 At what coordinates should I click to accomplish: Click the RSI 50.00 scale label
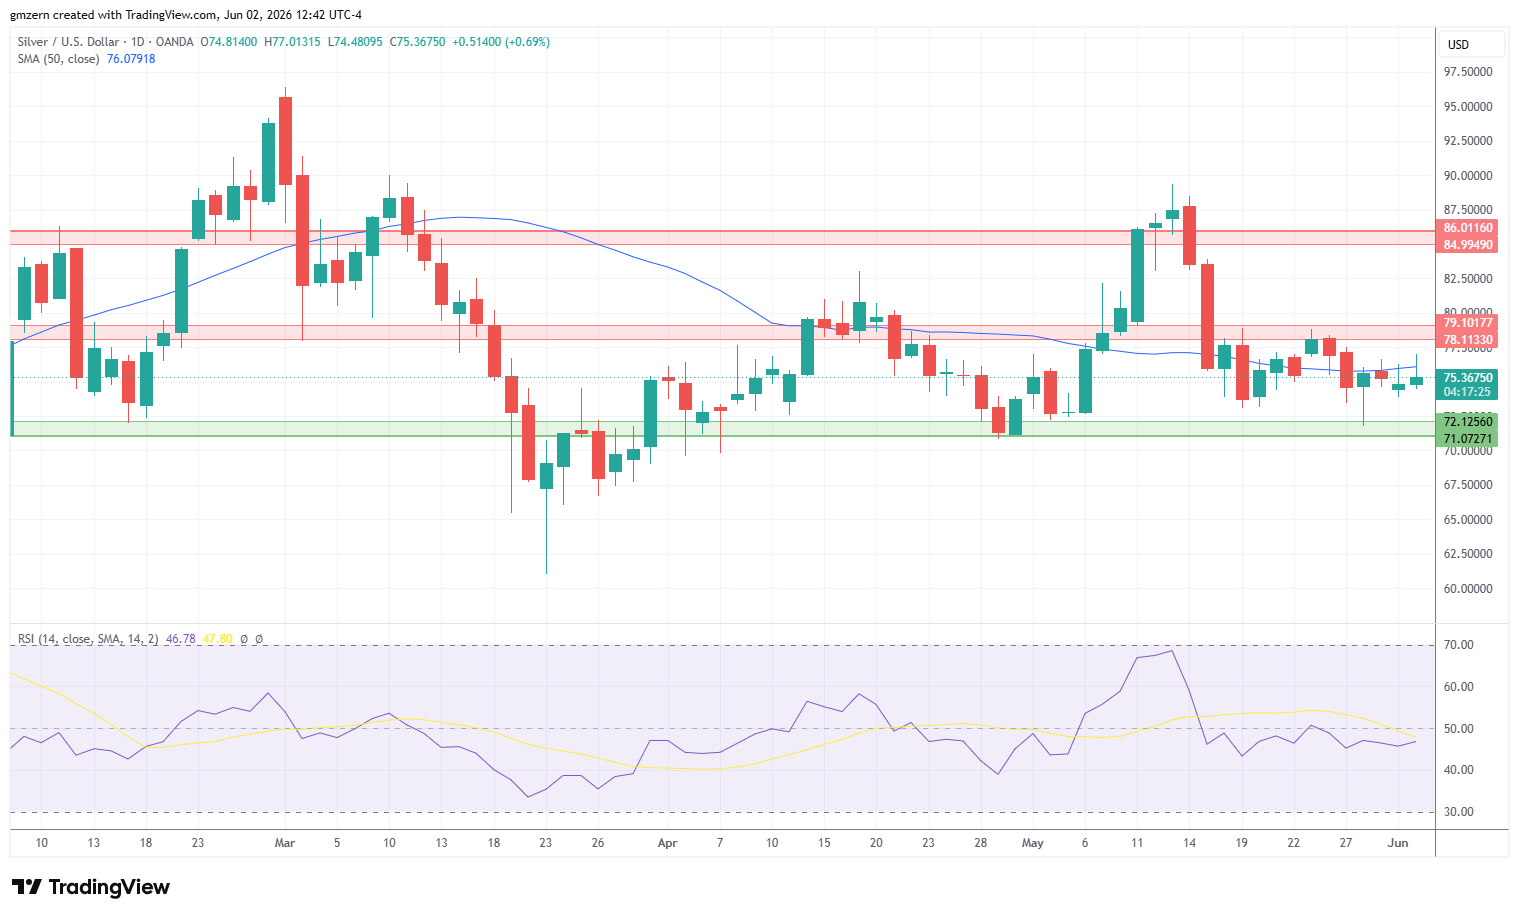click(1459, 729)
